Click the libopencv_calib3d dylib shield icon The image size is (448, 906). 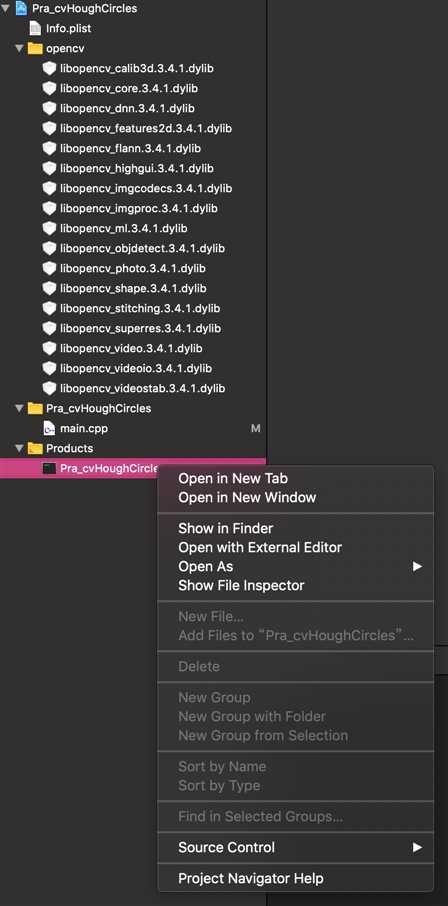tap(50, 68)
